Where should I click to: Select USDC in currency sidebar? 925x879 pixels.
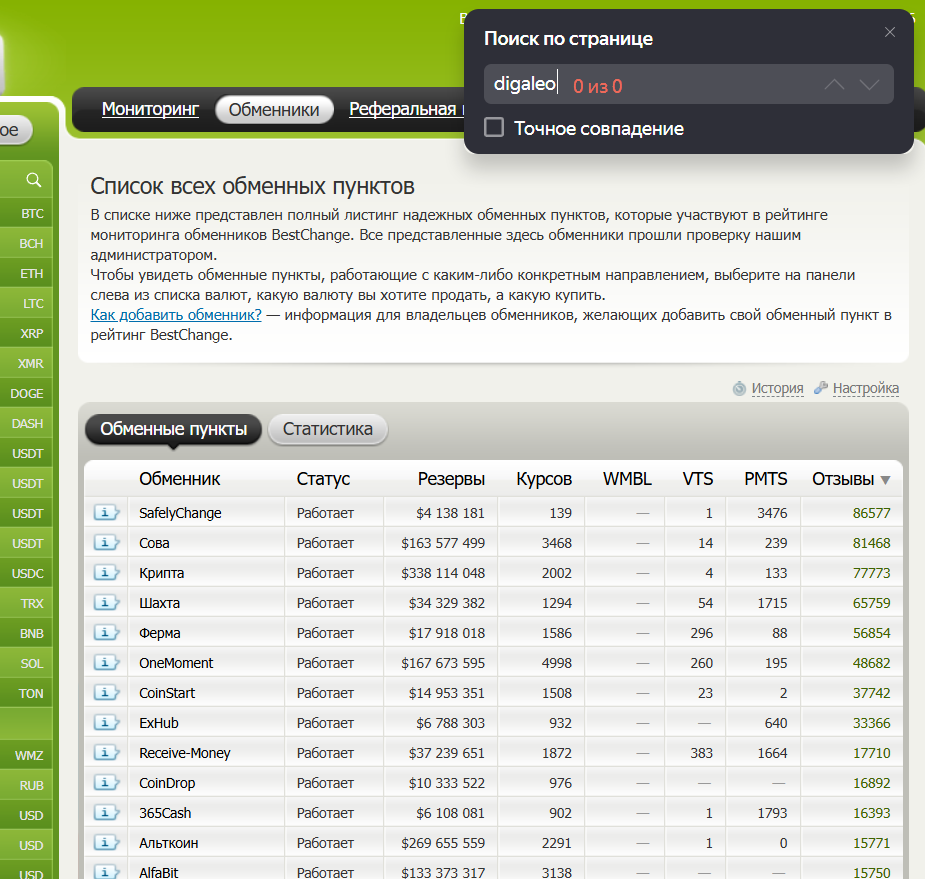[26, 573]
